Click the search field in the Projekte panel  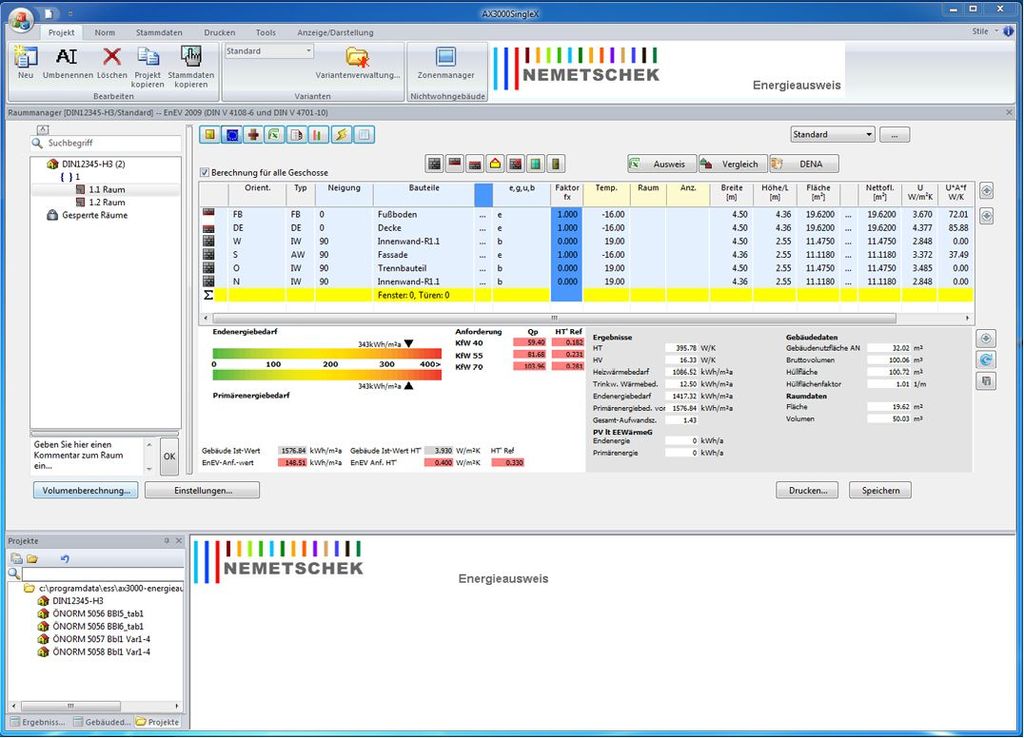[x=103, y=574]
